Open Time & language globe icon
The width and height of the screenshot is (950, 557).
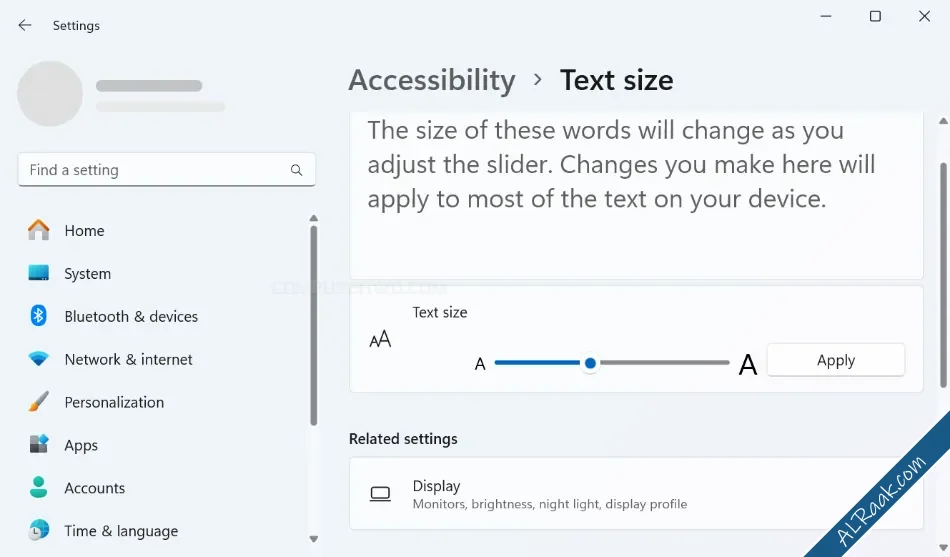pos(39,530)
